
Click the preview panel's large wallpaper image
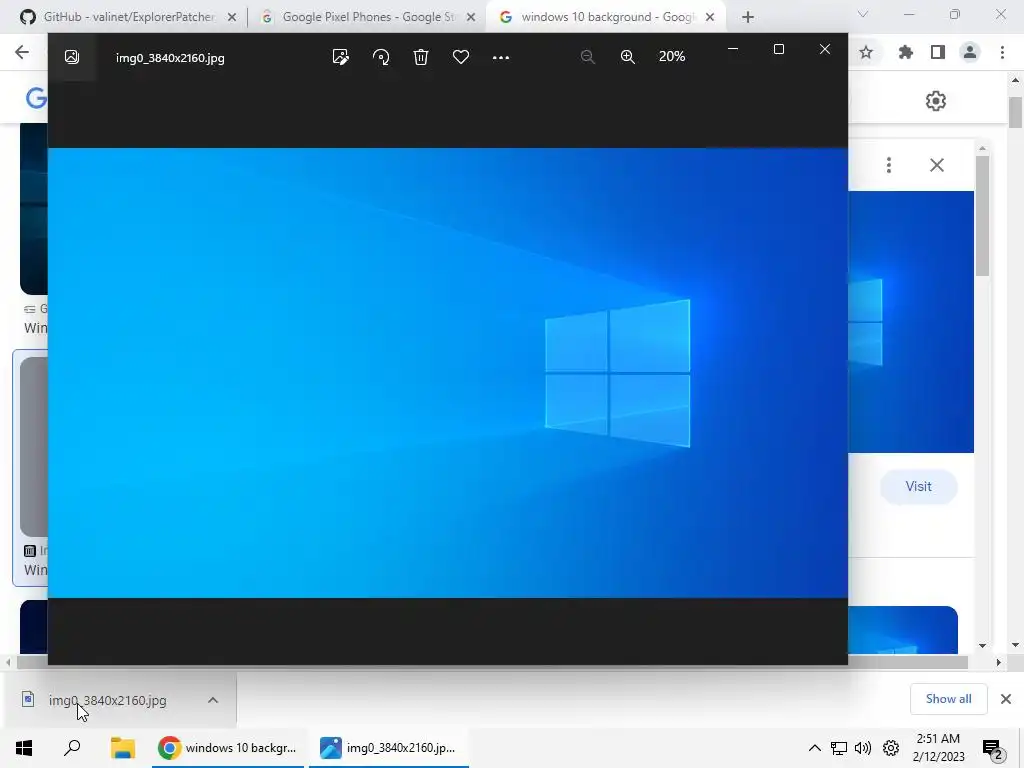pos(911,322)
